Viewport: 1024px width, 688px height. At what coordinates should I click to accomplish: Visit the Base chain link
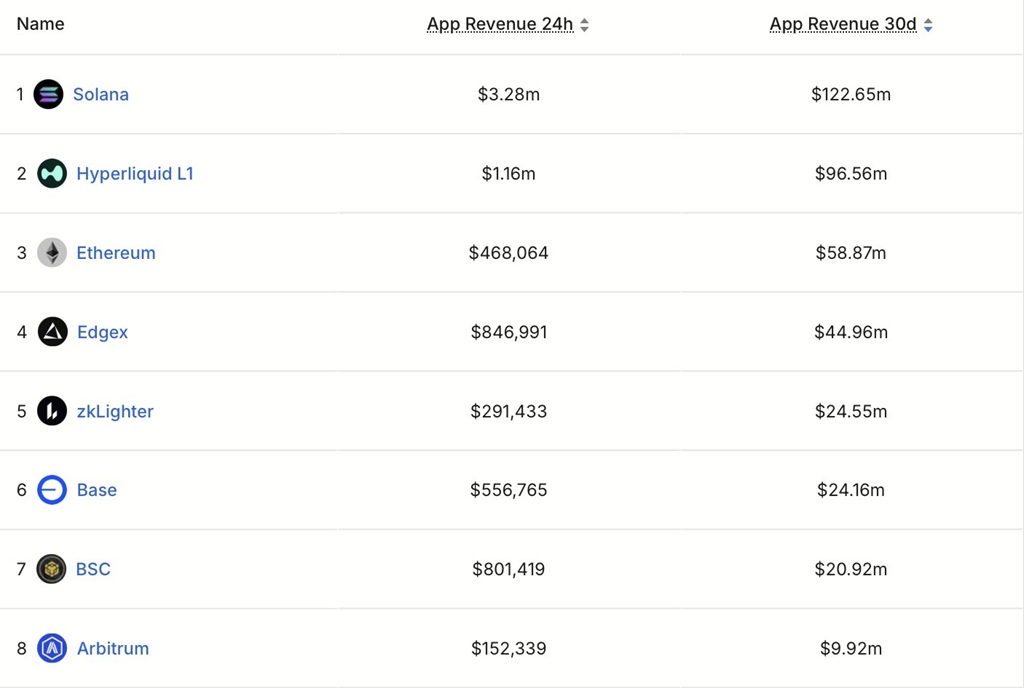[x=97, y=490]
